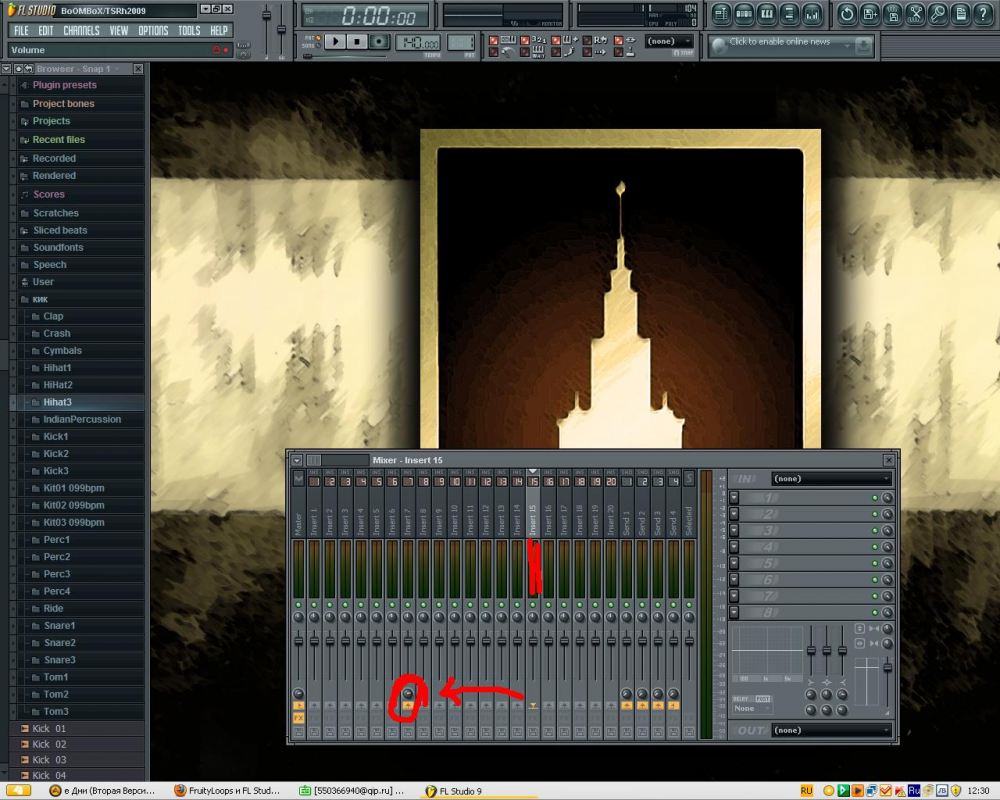The image size is (1000, 800).
Task: Click Insert 7 volume fader
Action: [x=408, y=640]
